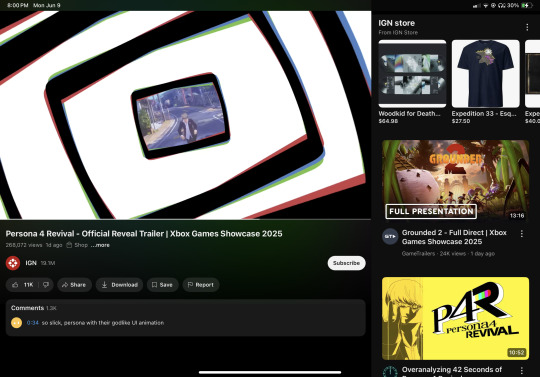Open the Overanalyzing 42 Seconds video title
Viewport: 540px width, 377px height.
452,370
